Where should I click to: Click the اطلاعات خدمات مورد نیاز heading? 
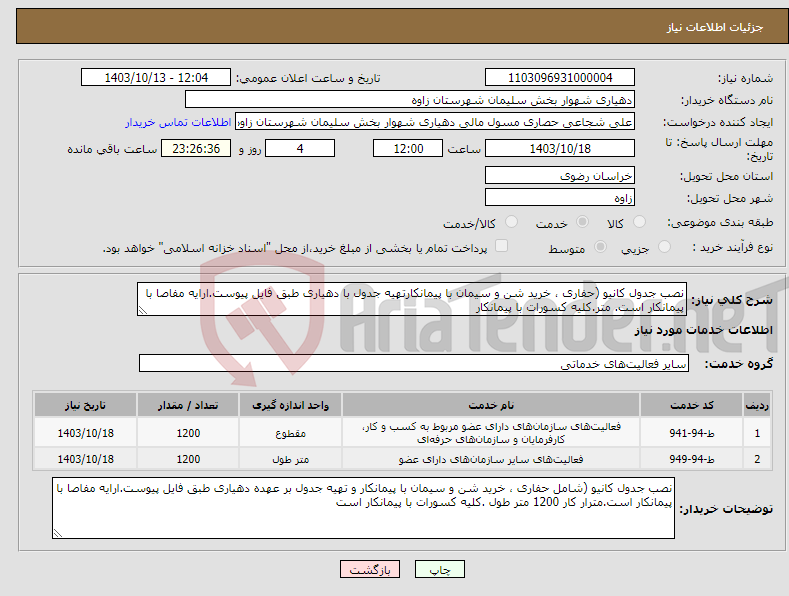[703, 330]
